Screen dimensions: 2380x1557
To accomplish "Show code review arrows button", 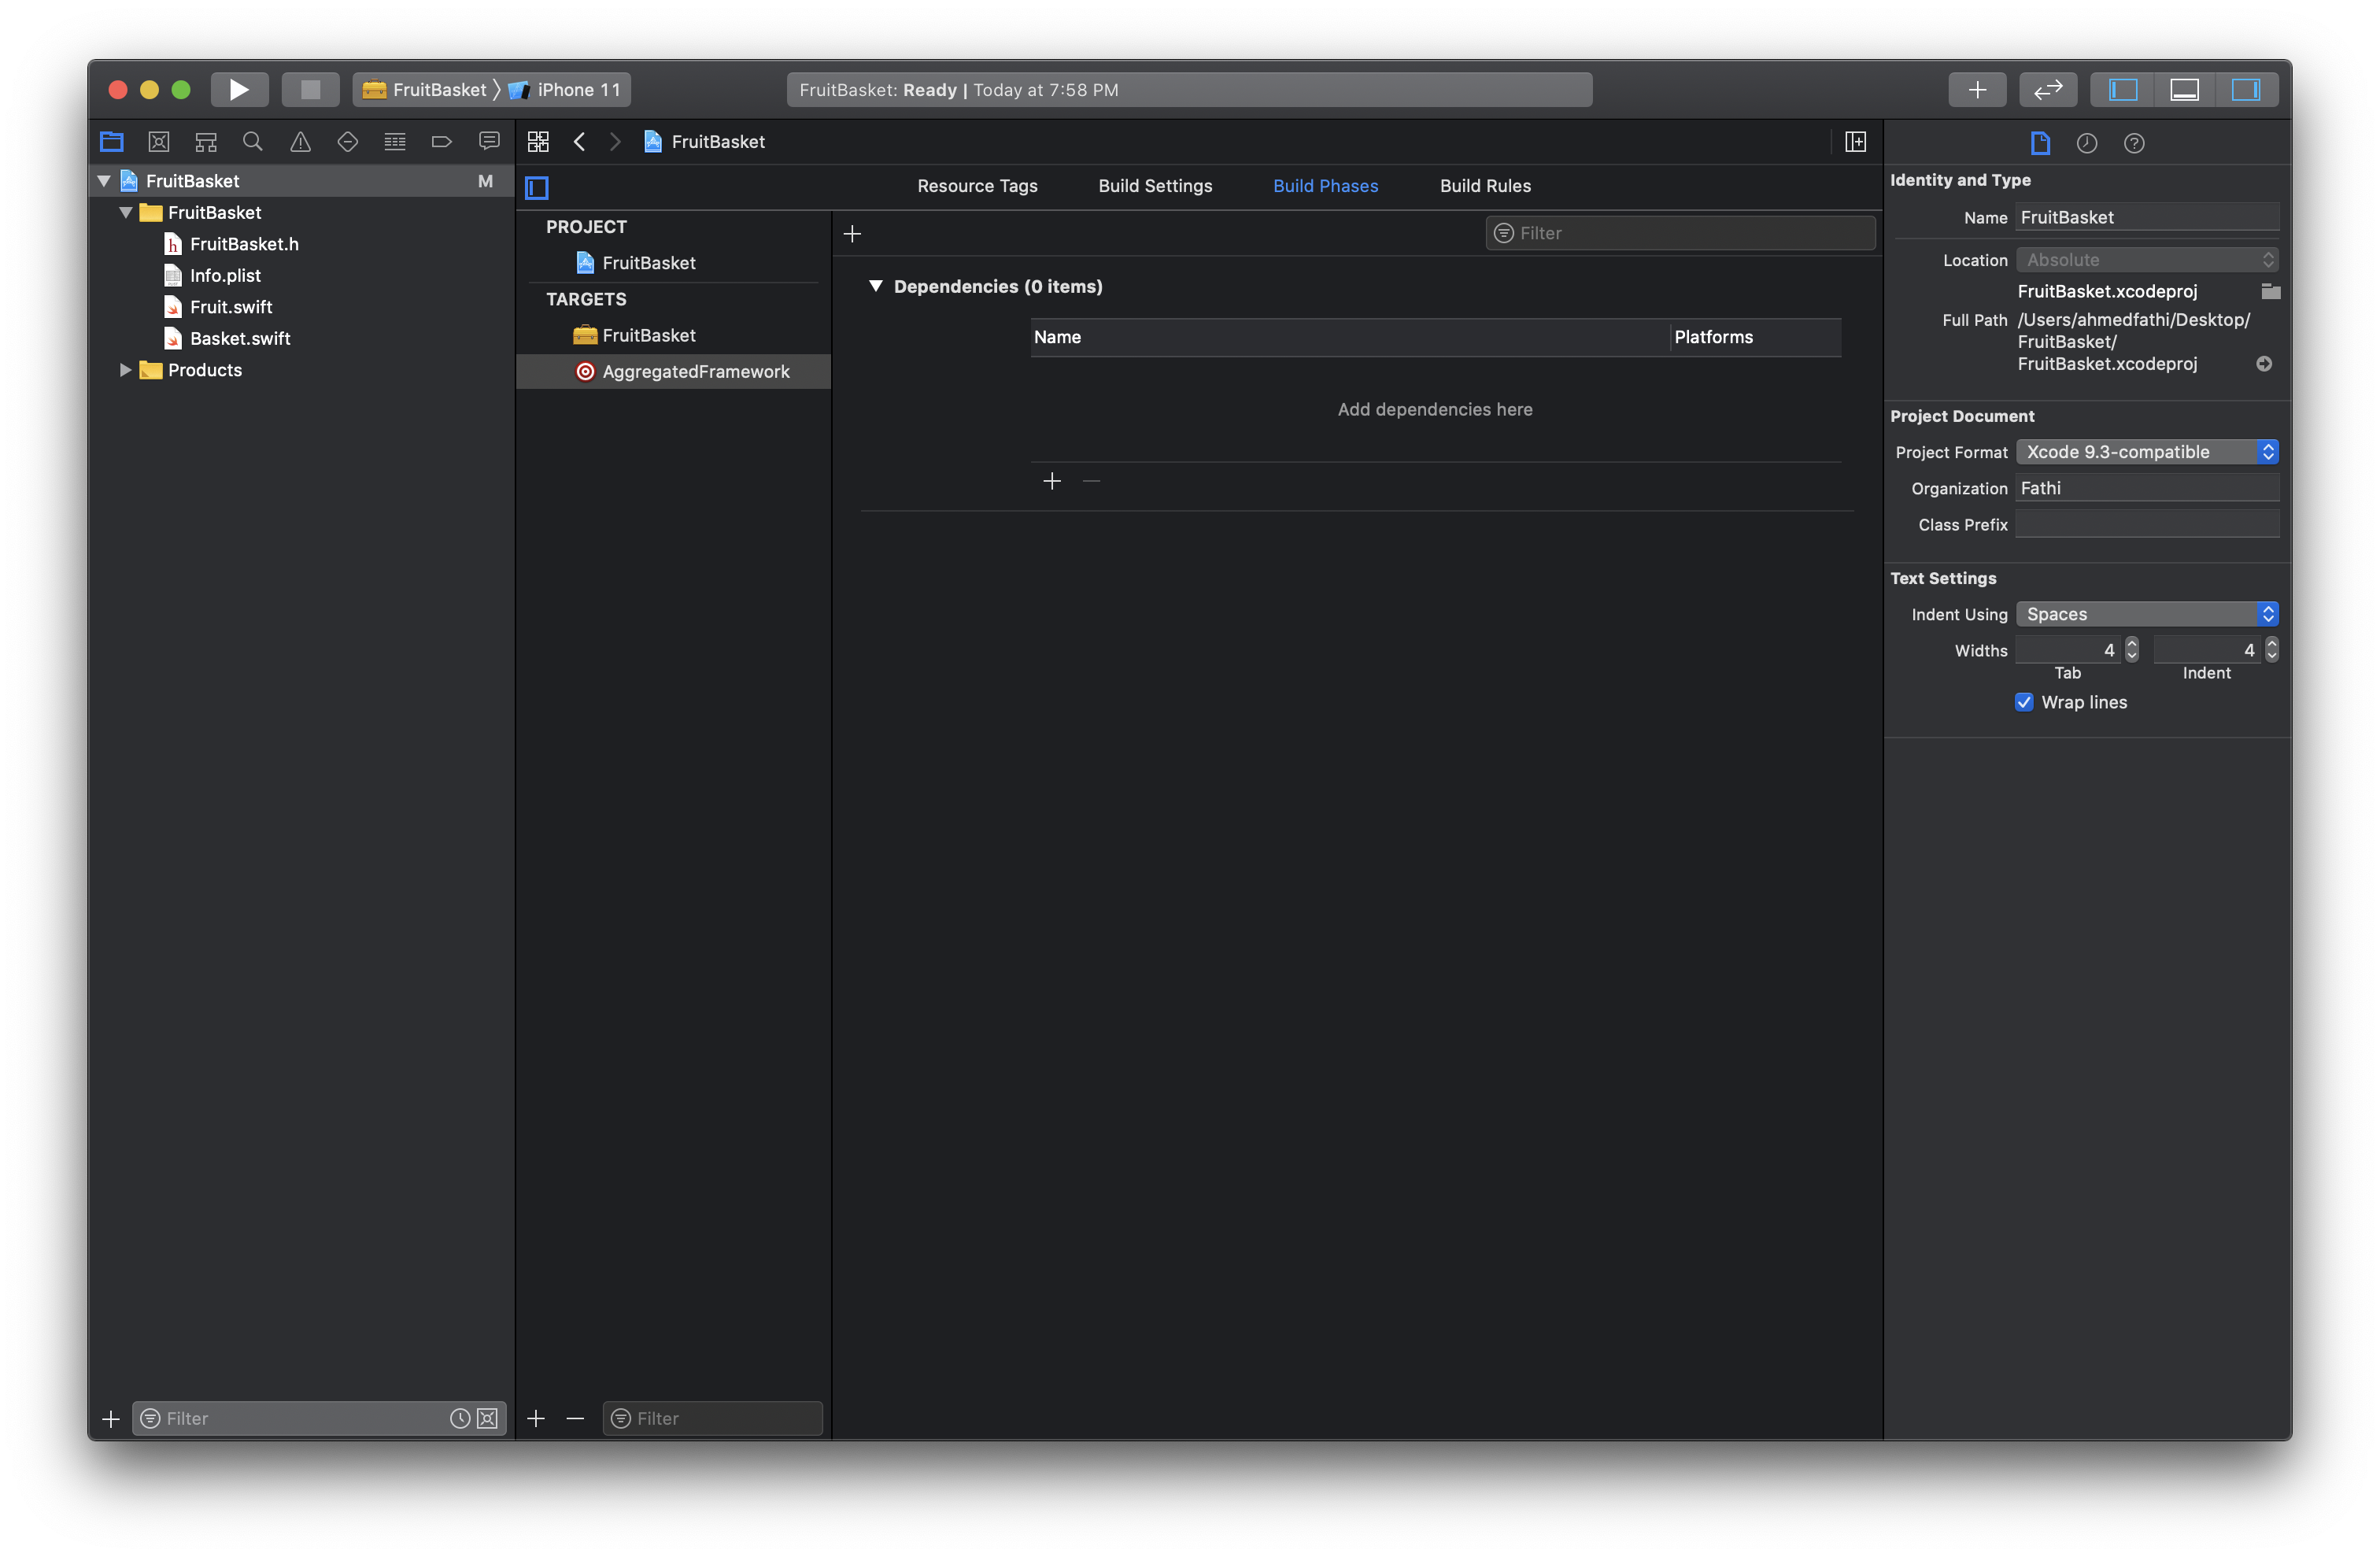I will pyautogui.click(x=2048, y=89).
